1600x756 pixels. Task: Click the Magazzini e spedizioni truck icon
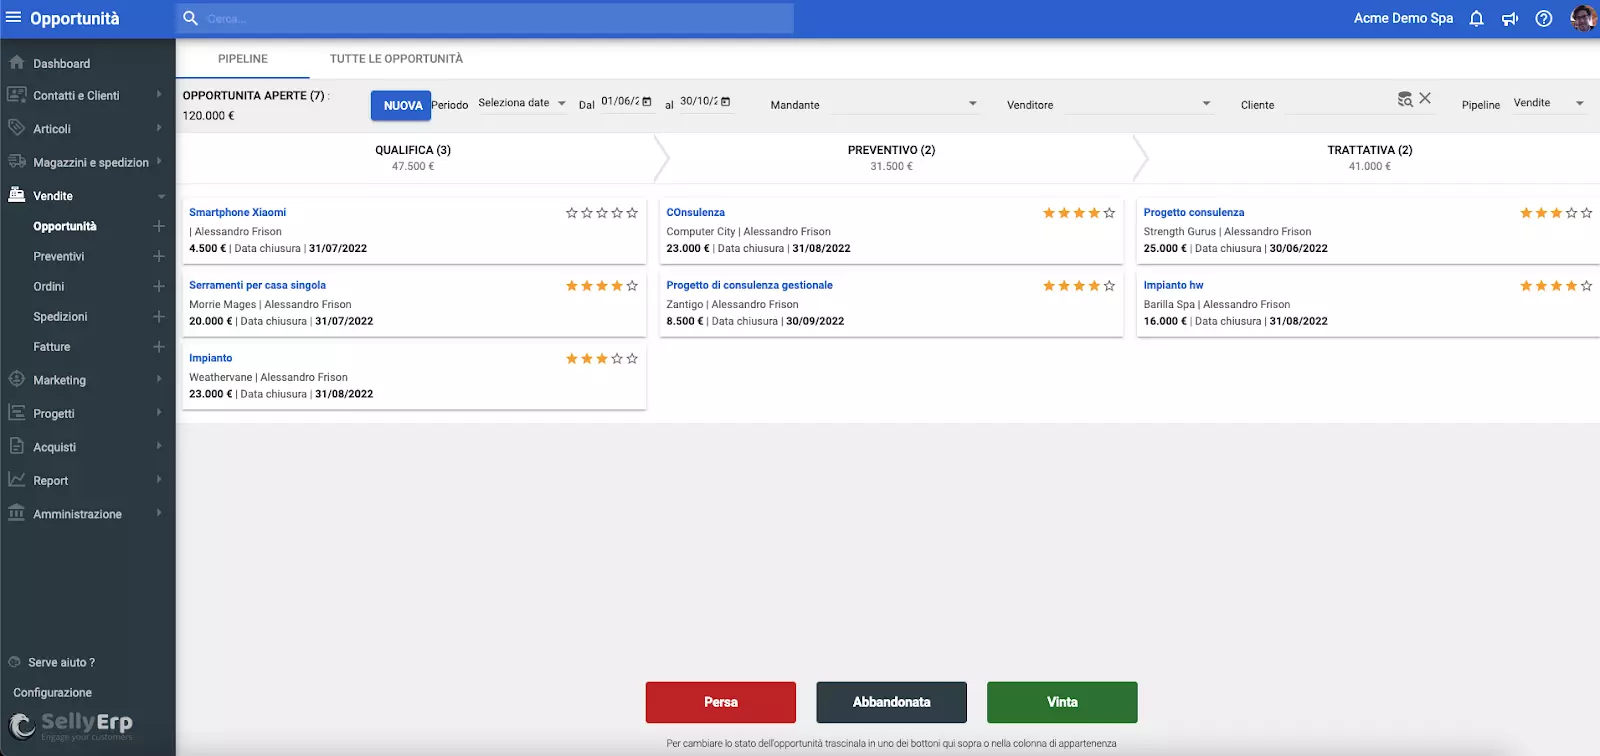(x=16, y=161)
